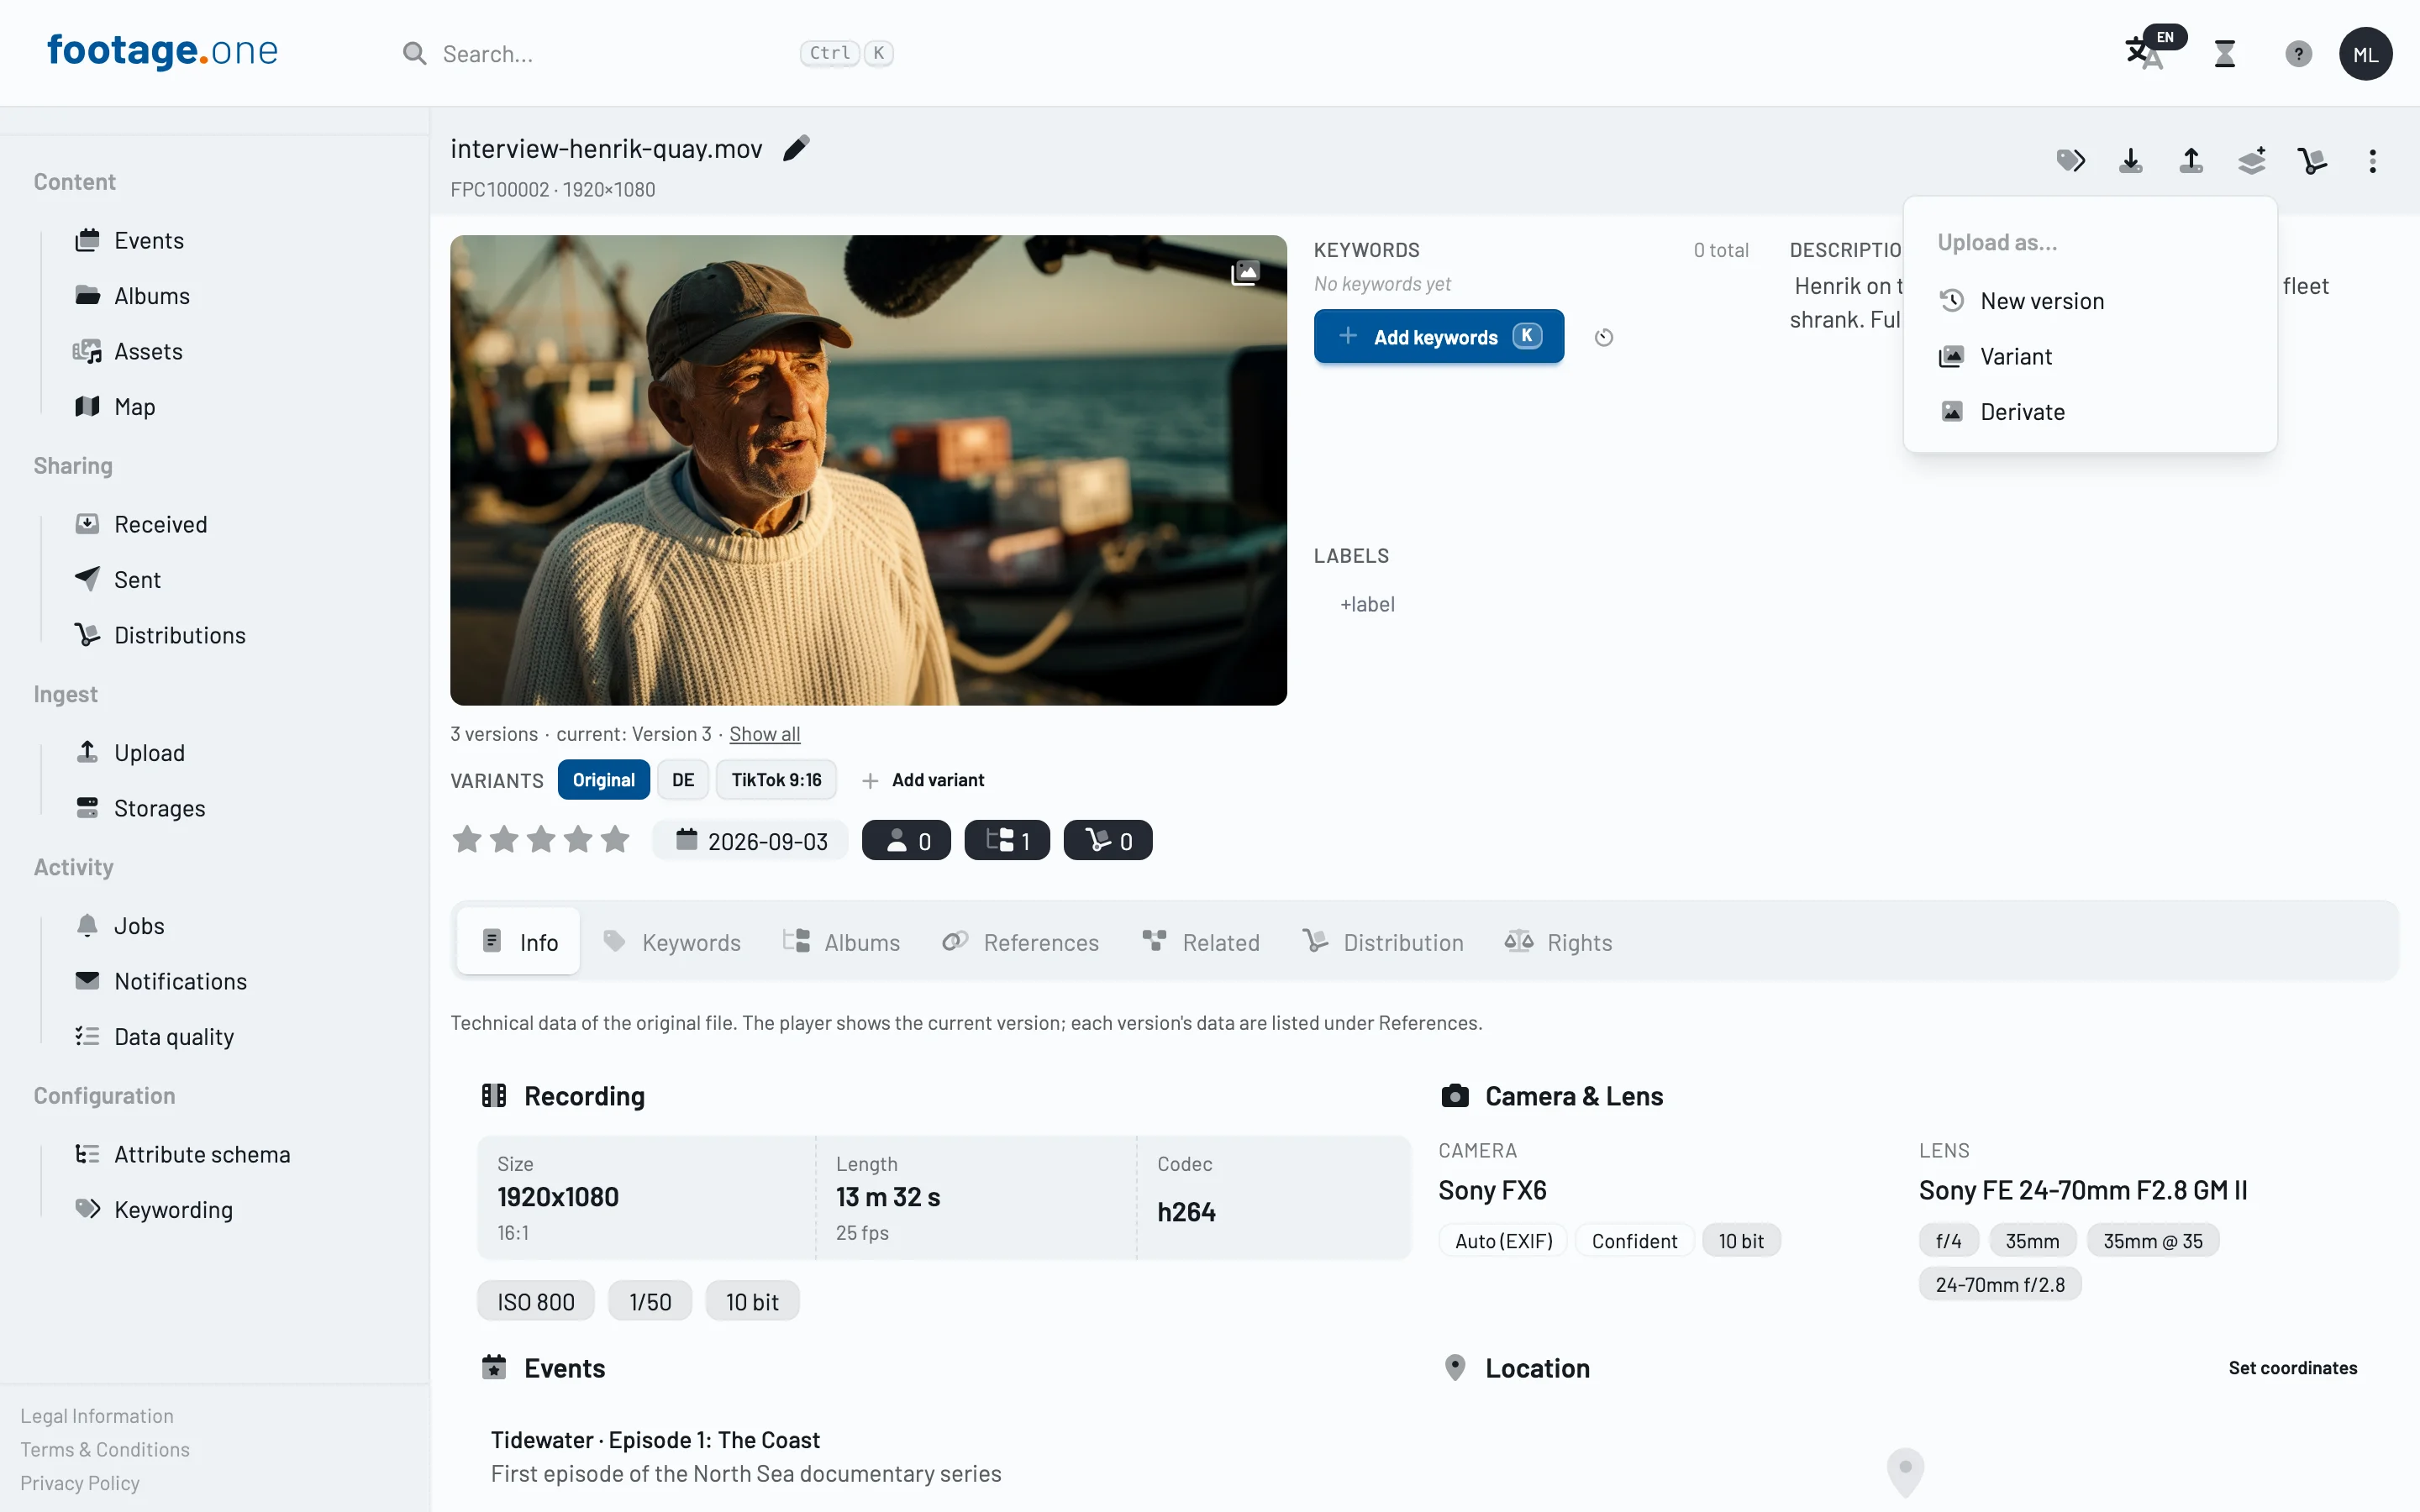The width and height of the screenshot is (2420, 1512).
Task: Open the three-dot more options menu
Action: click(x=2372, y=161)
